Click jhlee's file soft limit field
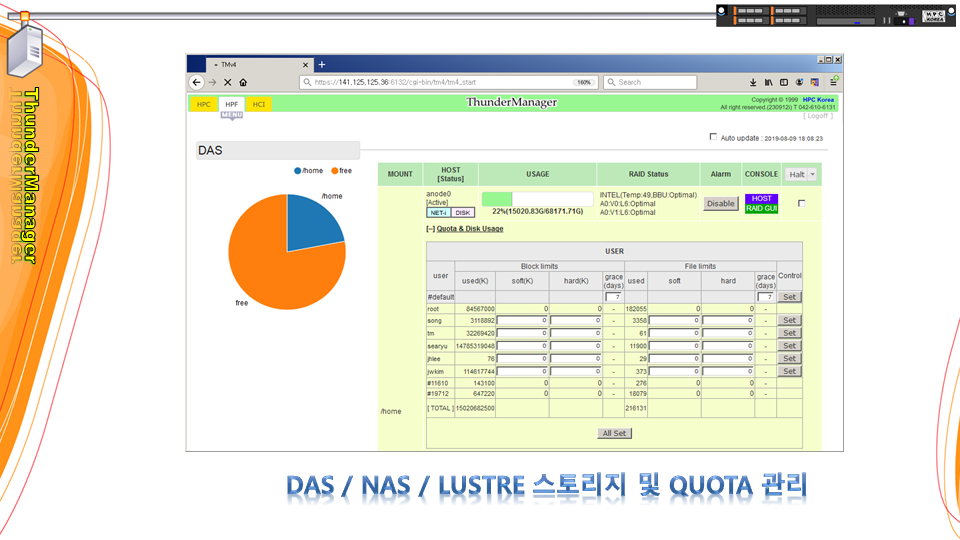The height and width of the screenshot is (540, 960). click(x=674, y=359)
